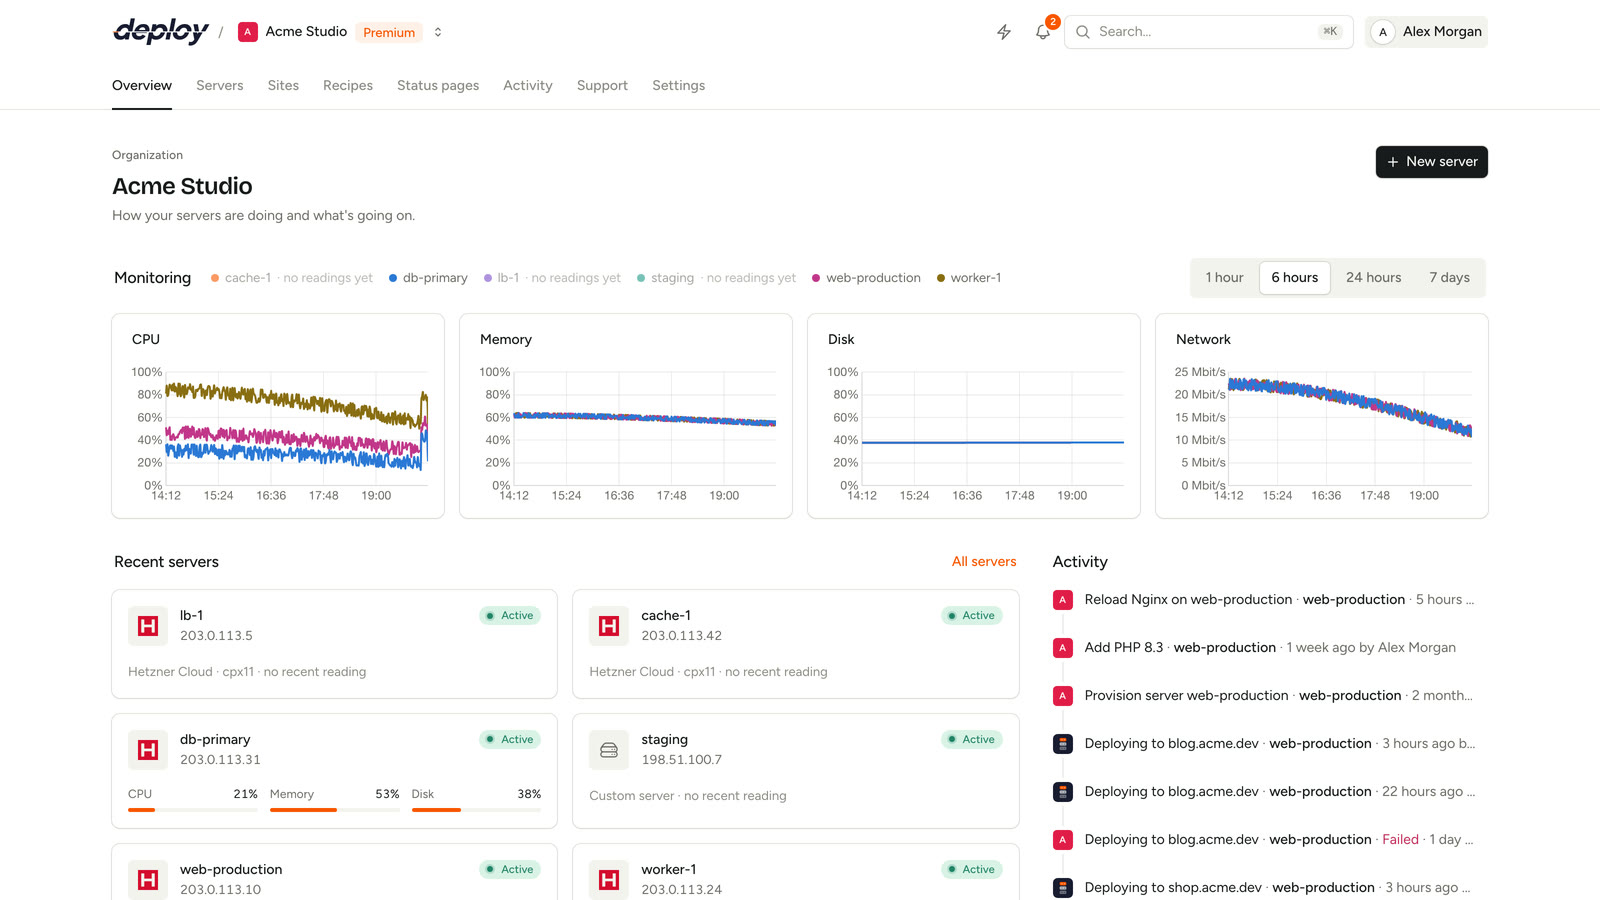Click avatar icon beside Add PHP 8.3 activity
The height and width of the screenshot is (900, 1600).
(x=1063, y=648)
